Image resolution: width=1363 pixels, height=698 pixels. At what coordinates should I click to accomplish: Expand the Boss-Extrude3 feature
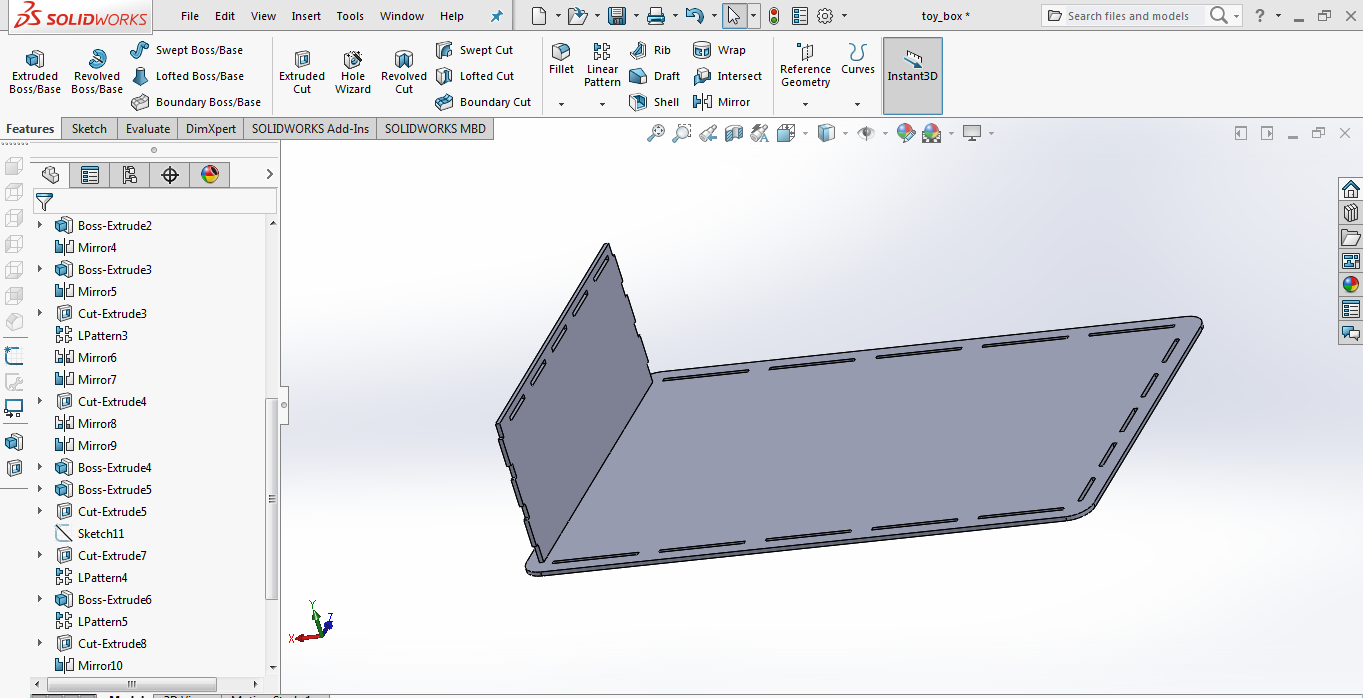coord(40,269)
